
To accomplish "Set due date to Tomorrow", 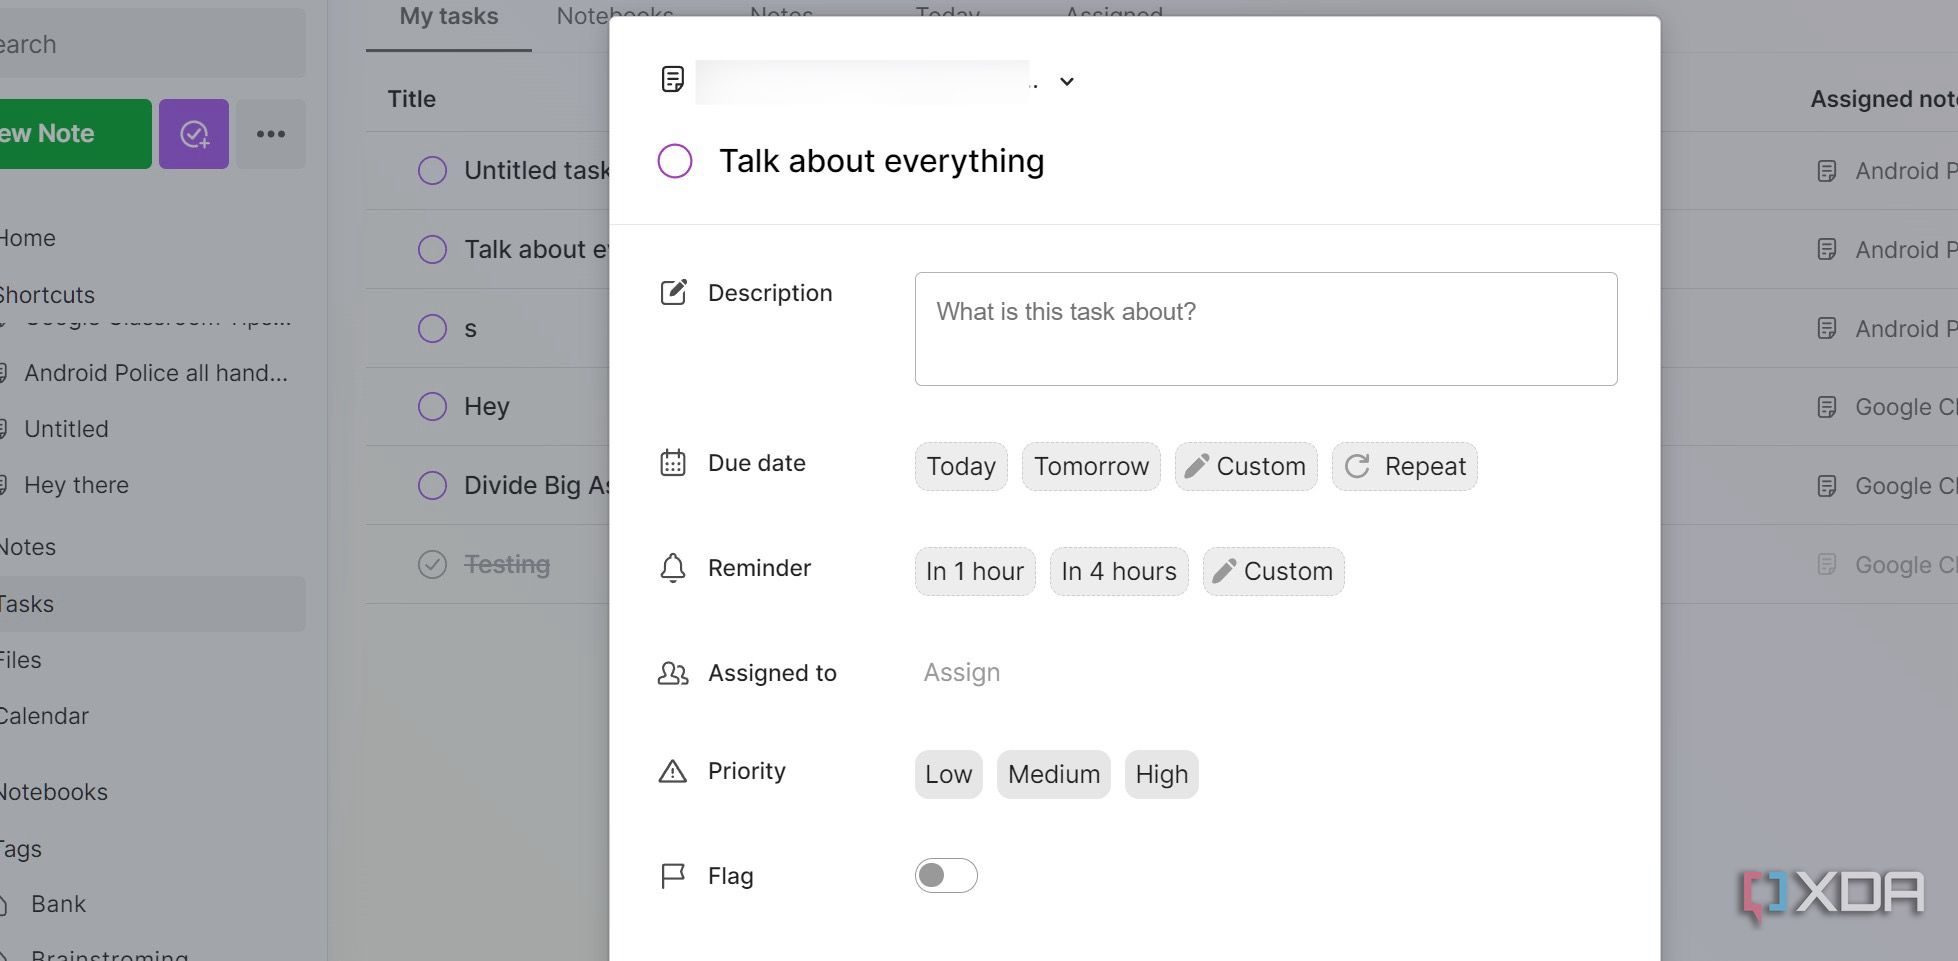I will click(1091, 466).
